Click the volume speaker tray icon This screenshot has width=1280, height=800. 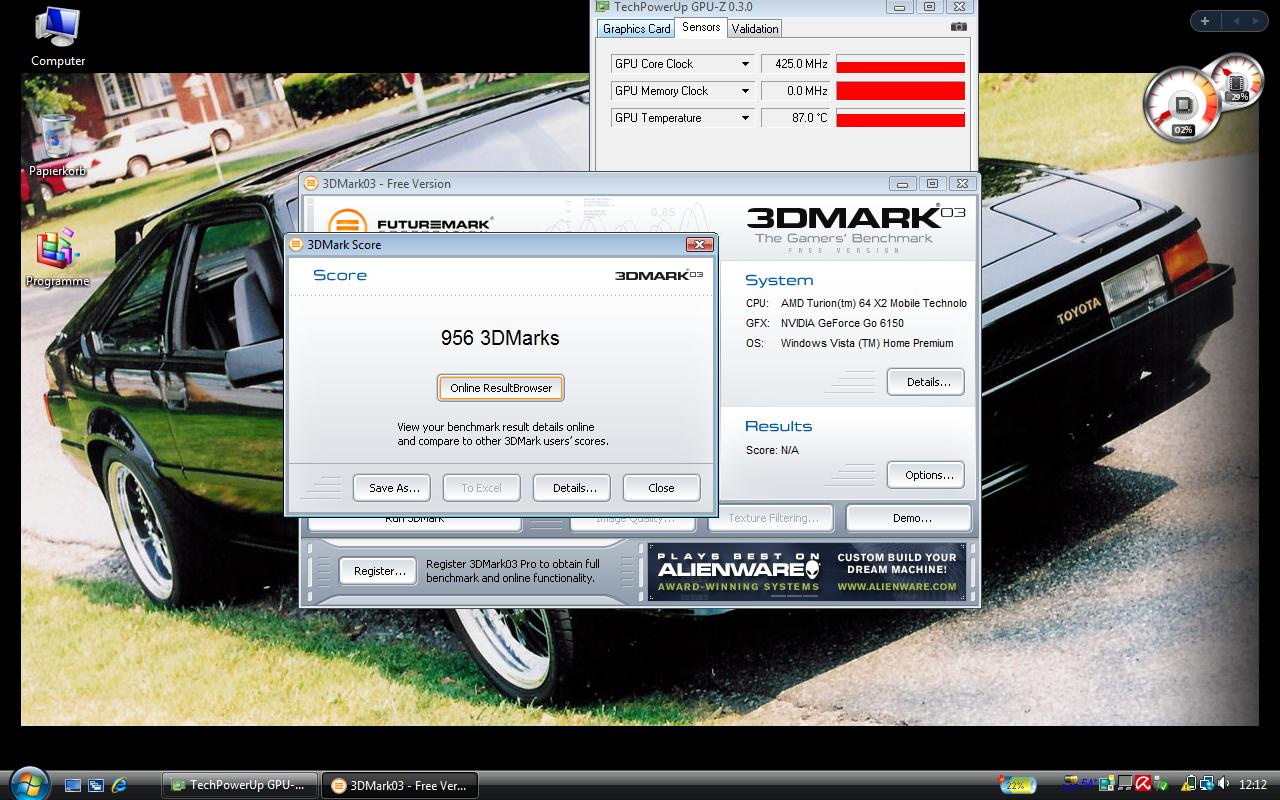point(1224,785)
